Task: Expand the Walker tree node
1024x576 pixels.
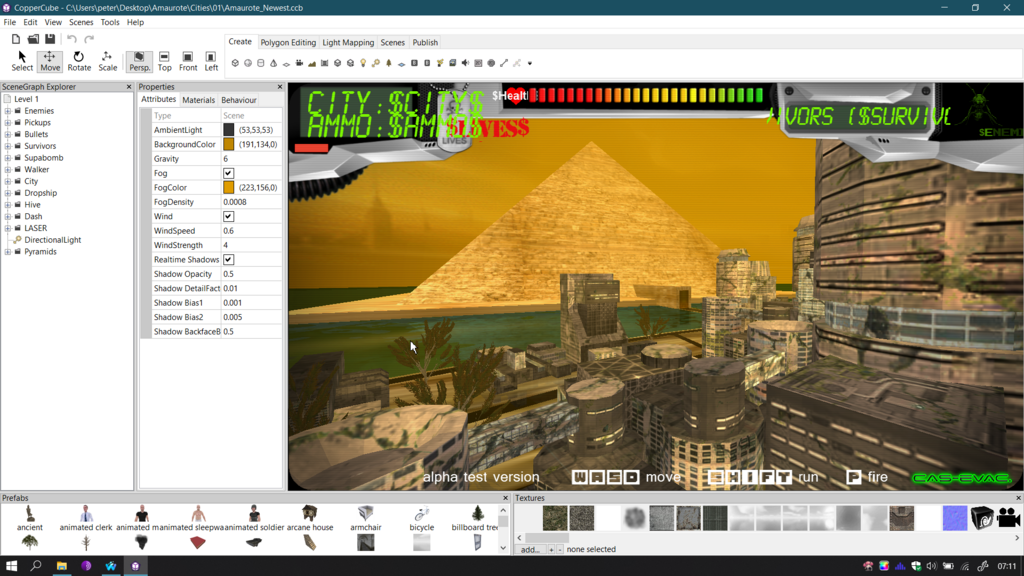Action: click(8, 170)
